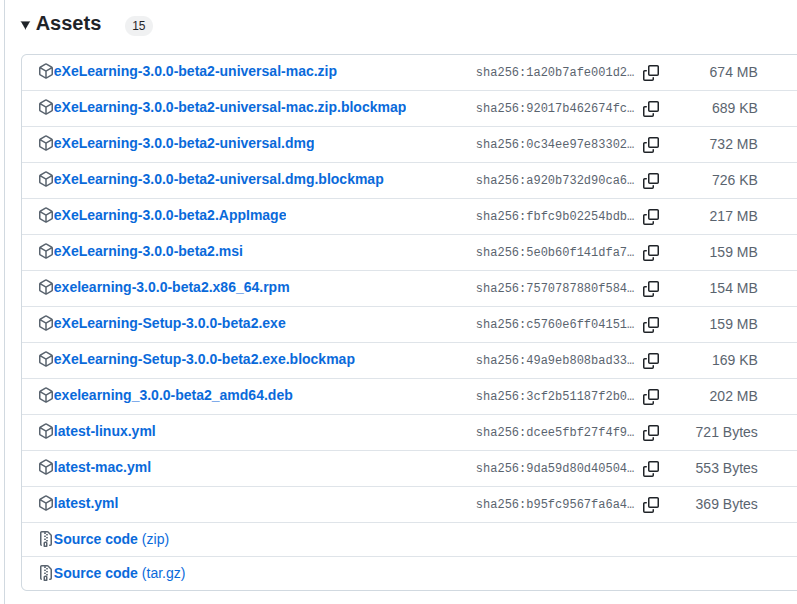
Task: Click the Assets heading
Action: tap(69, 23)
